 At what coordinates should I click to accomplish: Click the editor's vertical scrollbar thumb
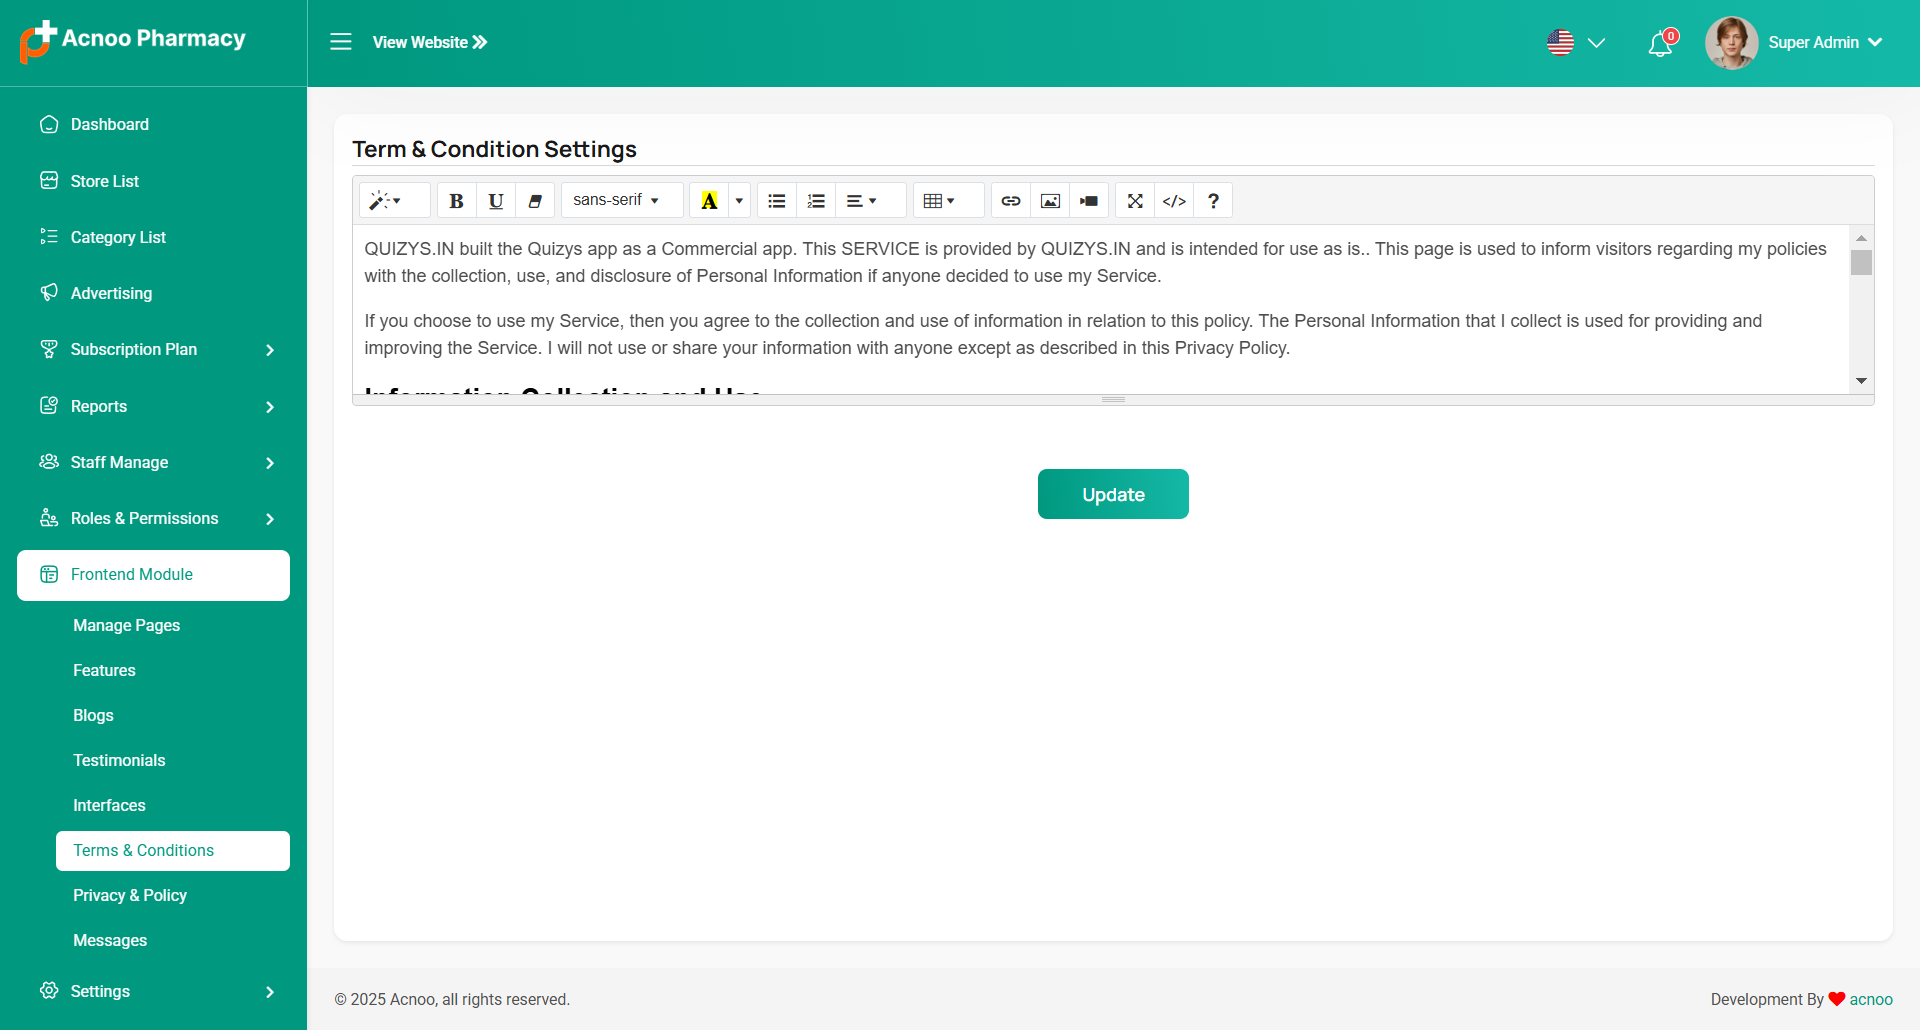click(x=1861, y=263)
